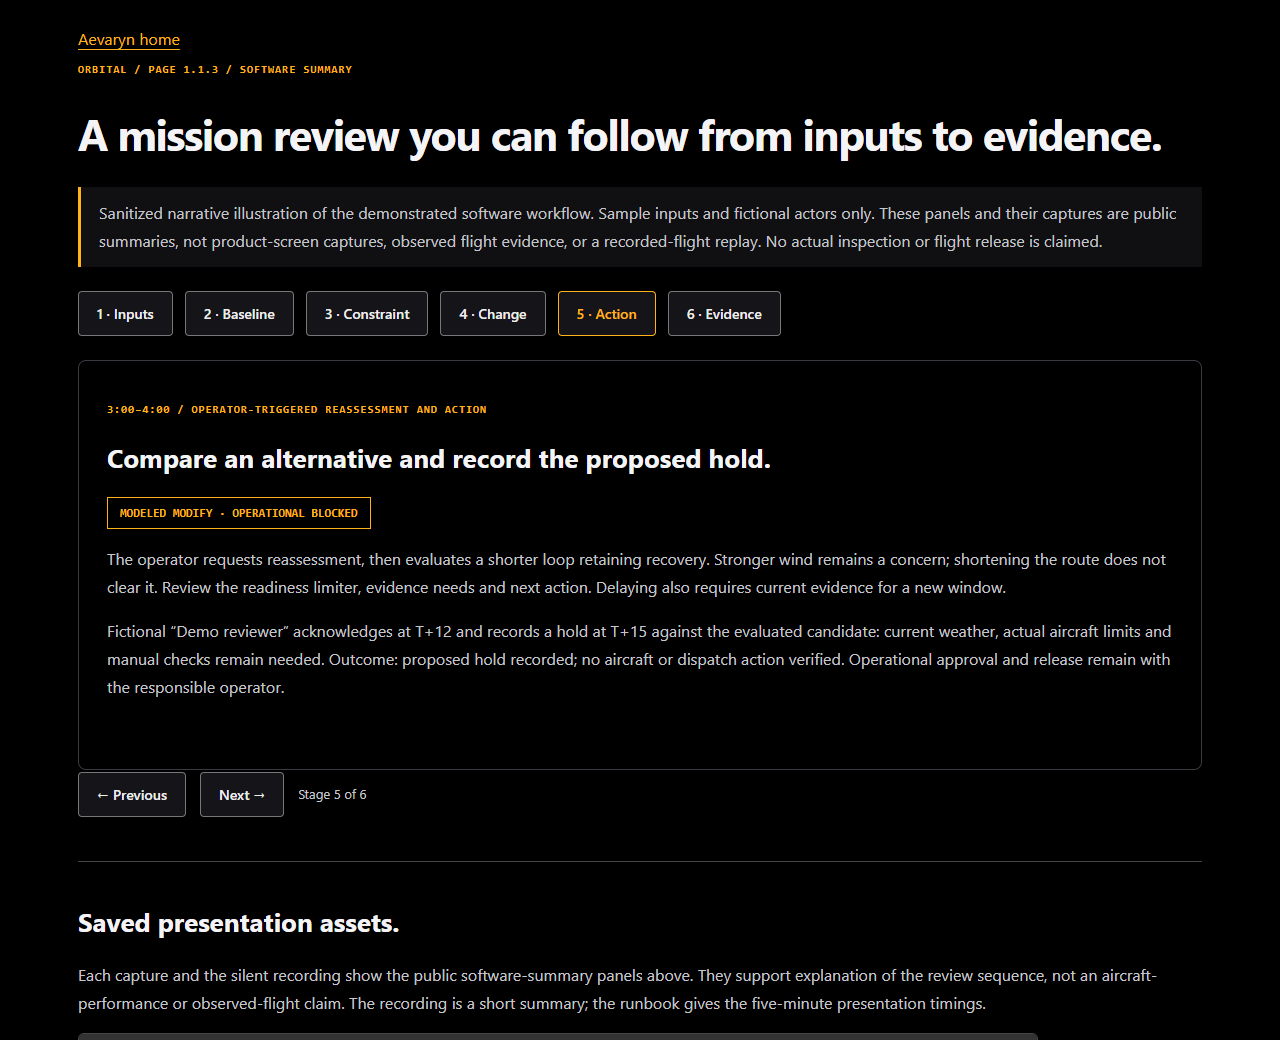Click the paragraph beginning 'The operator requests reassessment'

640,574
